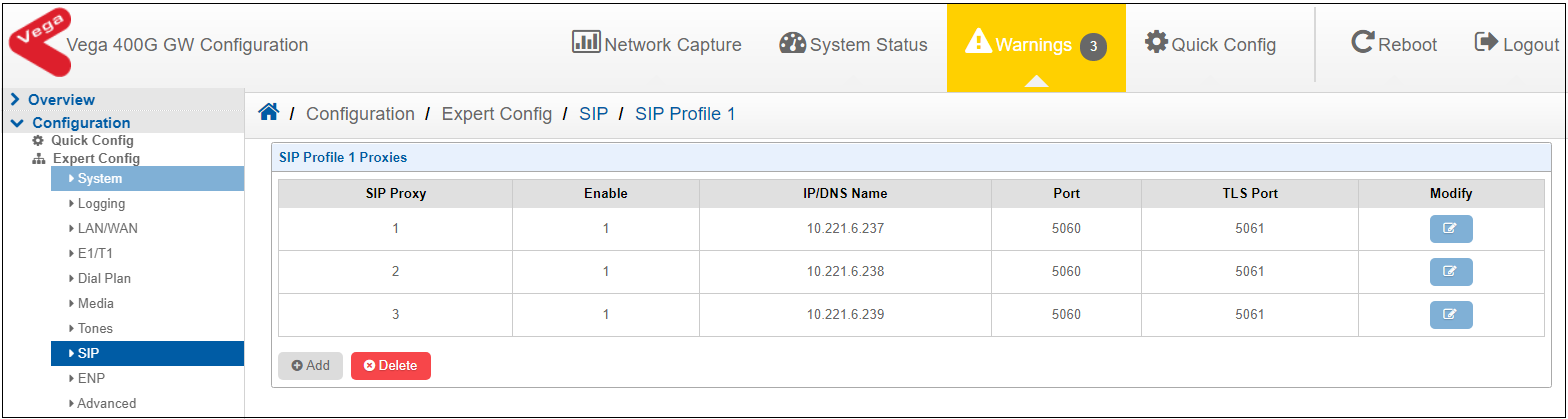Open Network Capture from top bar
Screen dimensions: 1568x419
[656, 44]
